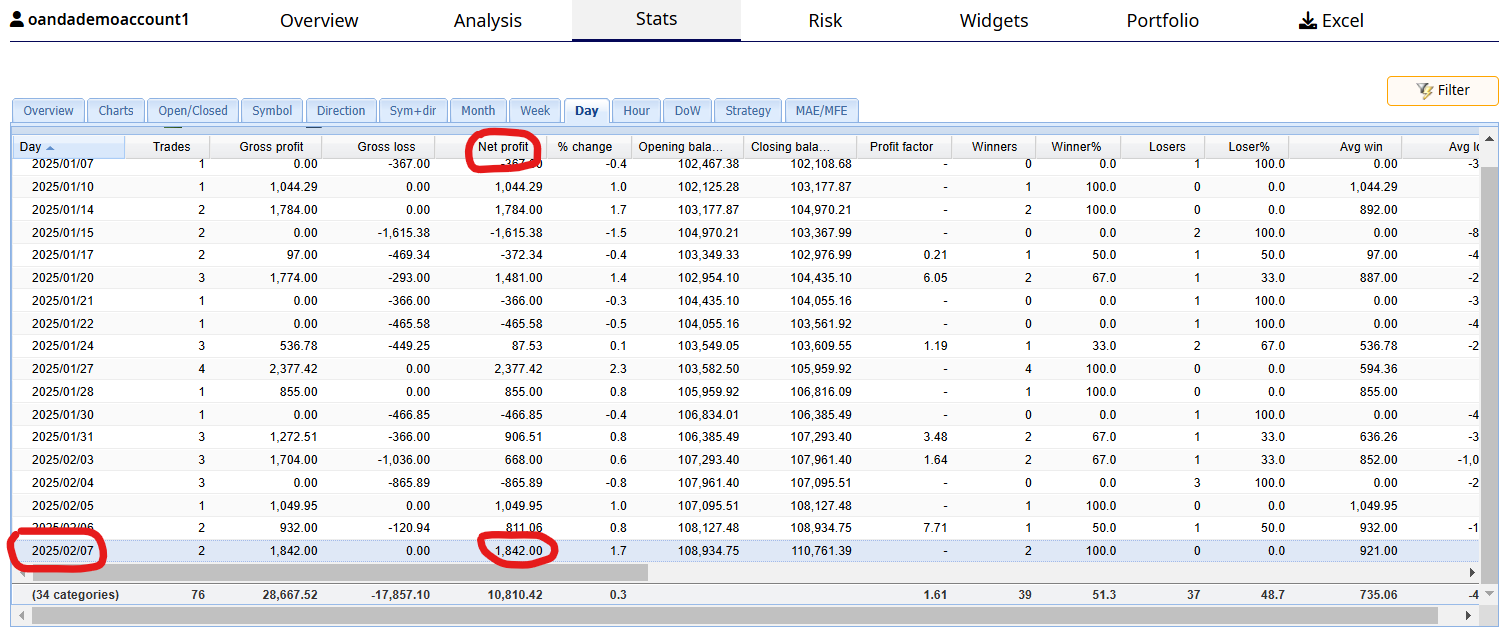This screenshot has width=1507, height=632.
Task: Click the oandademoaccount1 user icon
Action: tap(18, 19)
